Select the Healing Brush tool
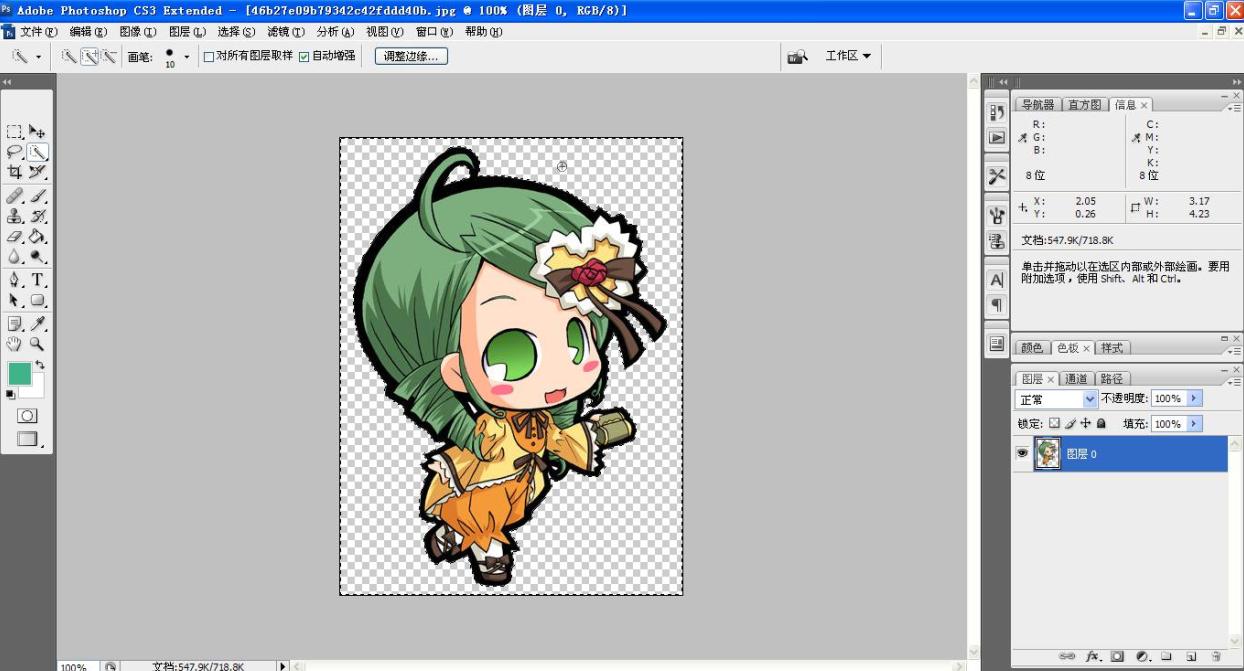 tap(14, 196)
